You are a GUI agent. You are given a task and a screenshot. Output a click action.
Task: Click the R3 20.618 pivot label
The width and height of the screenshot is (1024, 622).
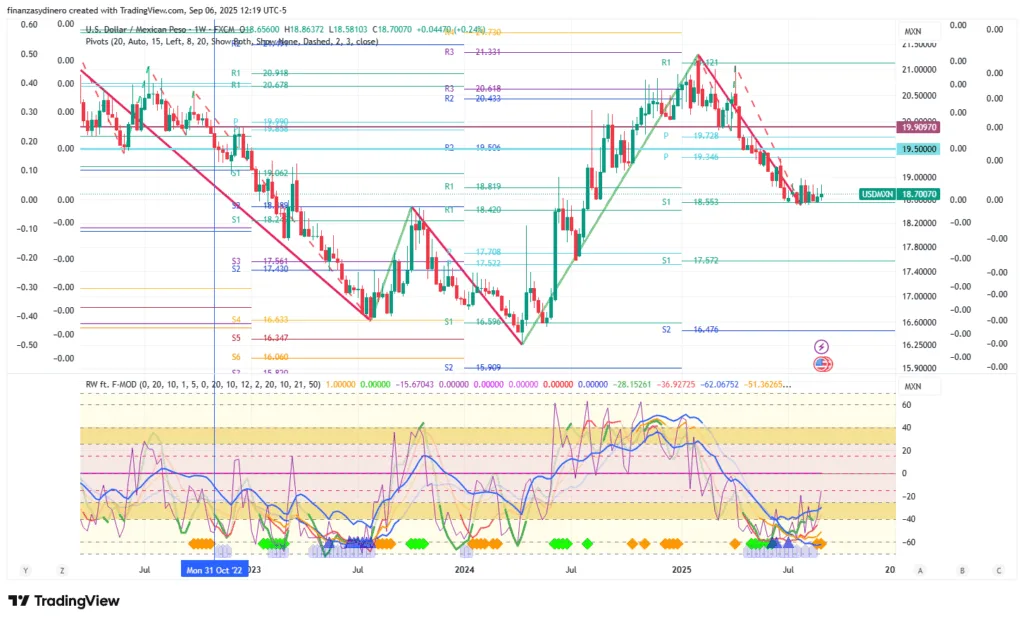click(x=473, y=88)
